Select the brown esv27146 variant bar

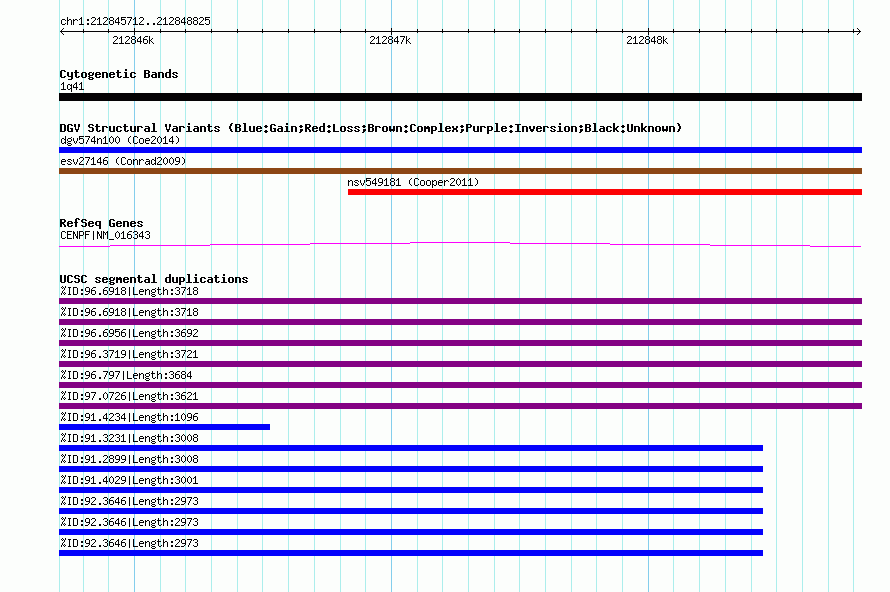pos(460,171)
